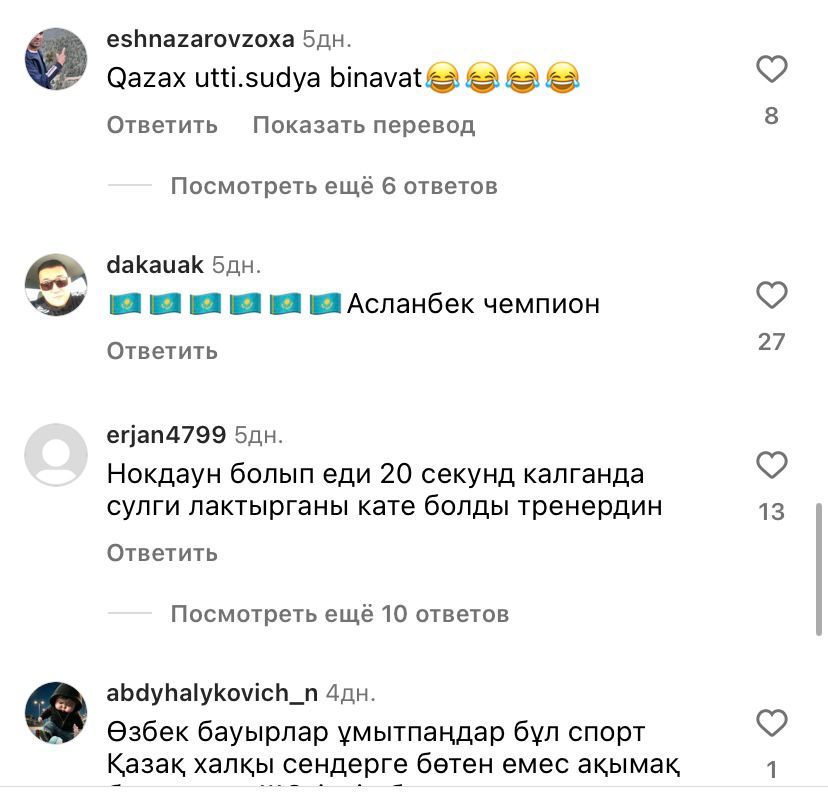
Task: Reply to erjan4799's comment via Ответить
Action: [x=162, y=553]
